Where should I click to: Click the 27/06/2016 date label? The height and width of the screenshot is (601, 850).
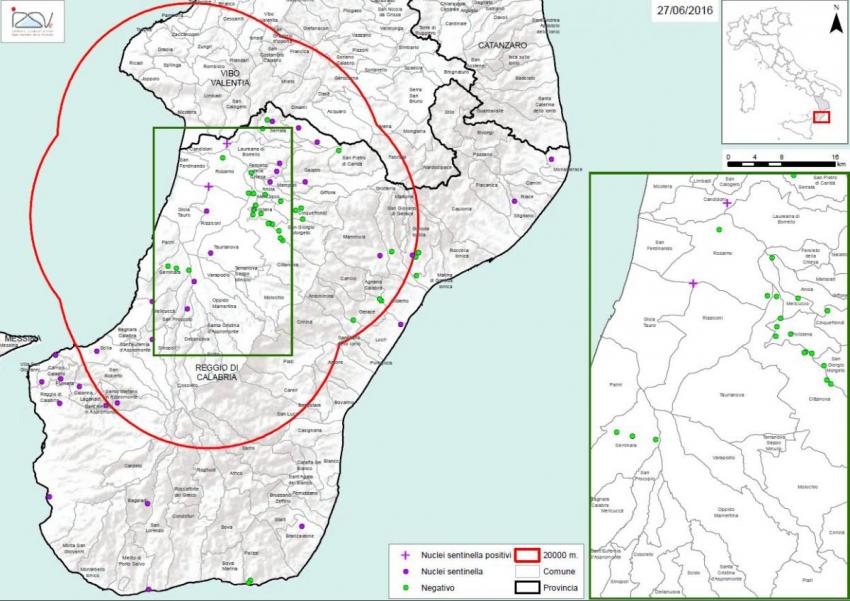(x=682, y=12)
